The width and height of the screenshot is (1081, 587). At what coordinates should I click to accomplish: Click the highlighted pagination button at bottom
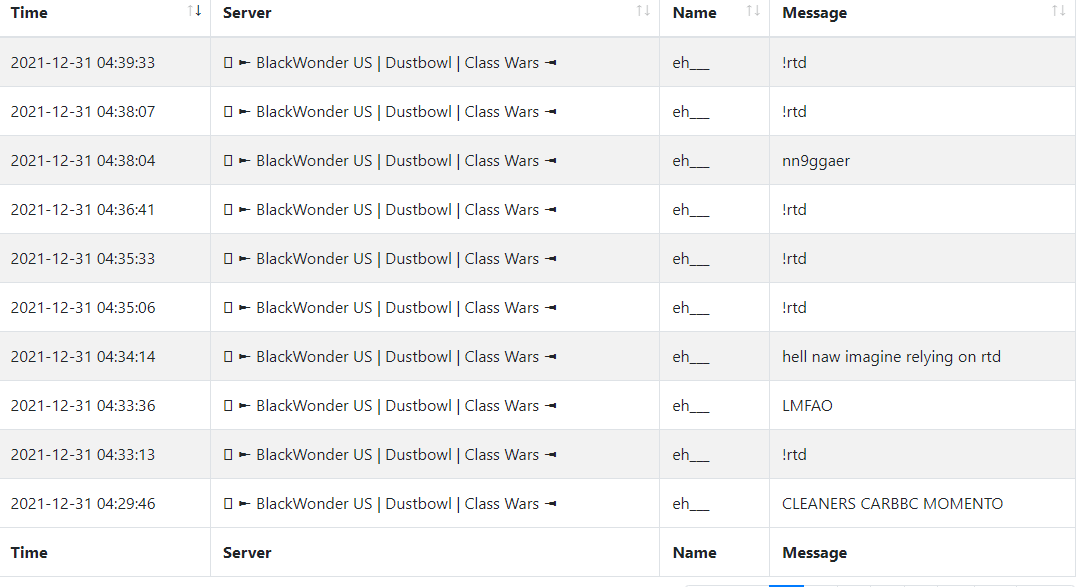(786, 585)
